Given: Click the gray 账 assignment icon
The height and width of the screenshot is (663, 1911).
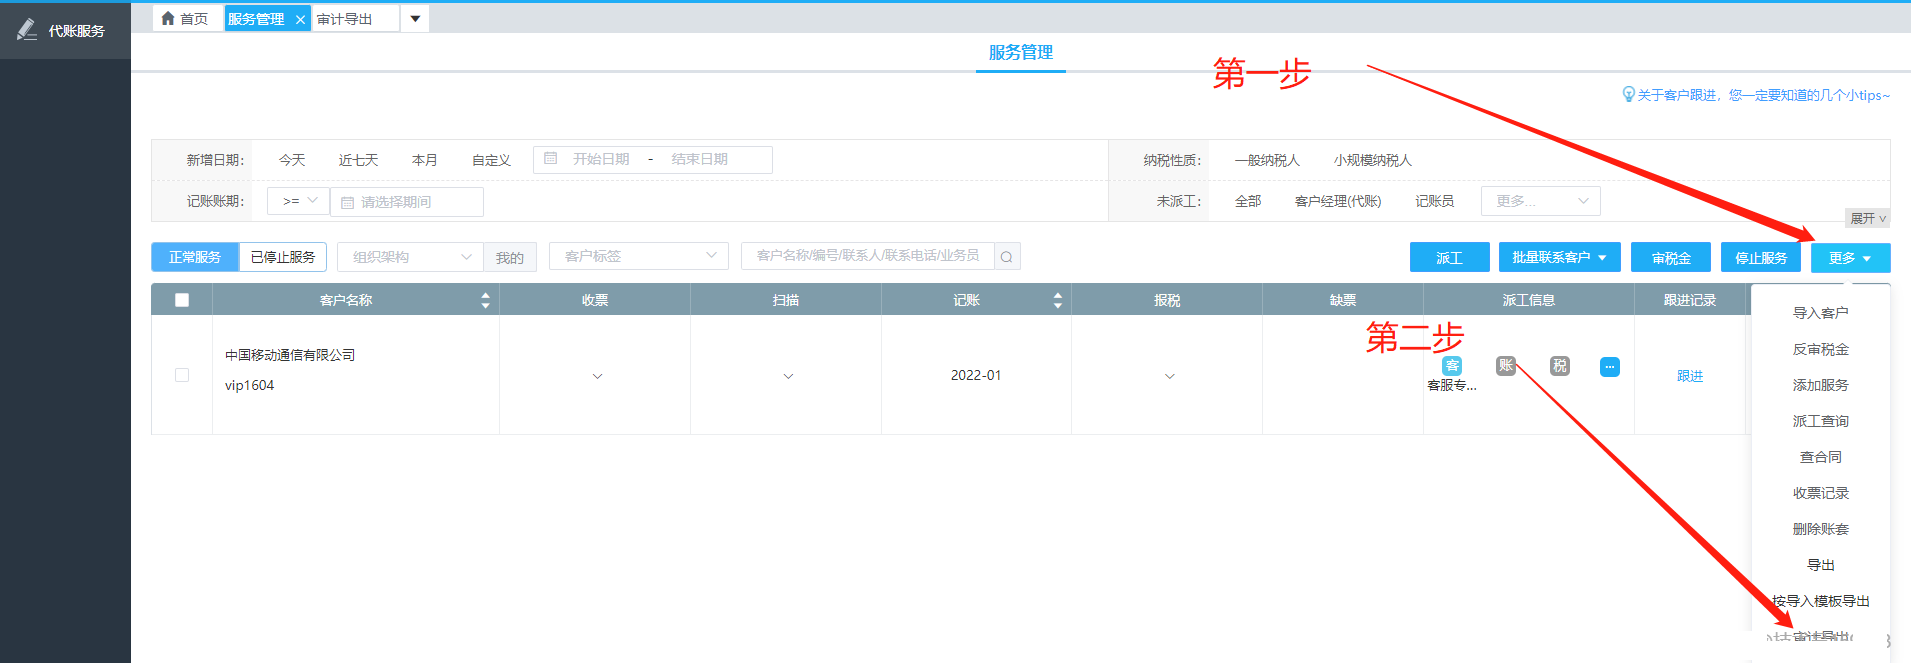Looking at the screenshot, I should [x=1506, y=366].
